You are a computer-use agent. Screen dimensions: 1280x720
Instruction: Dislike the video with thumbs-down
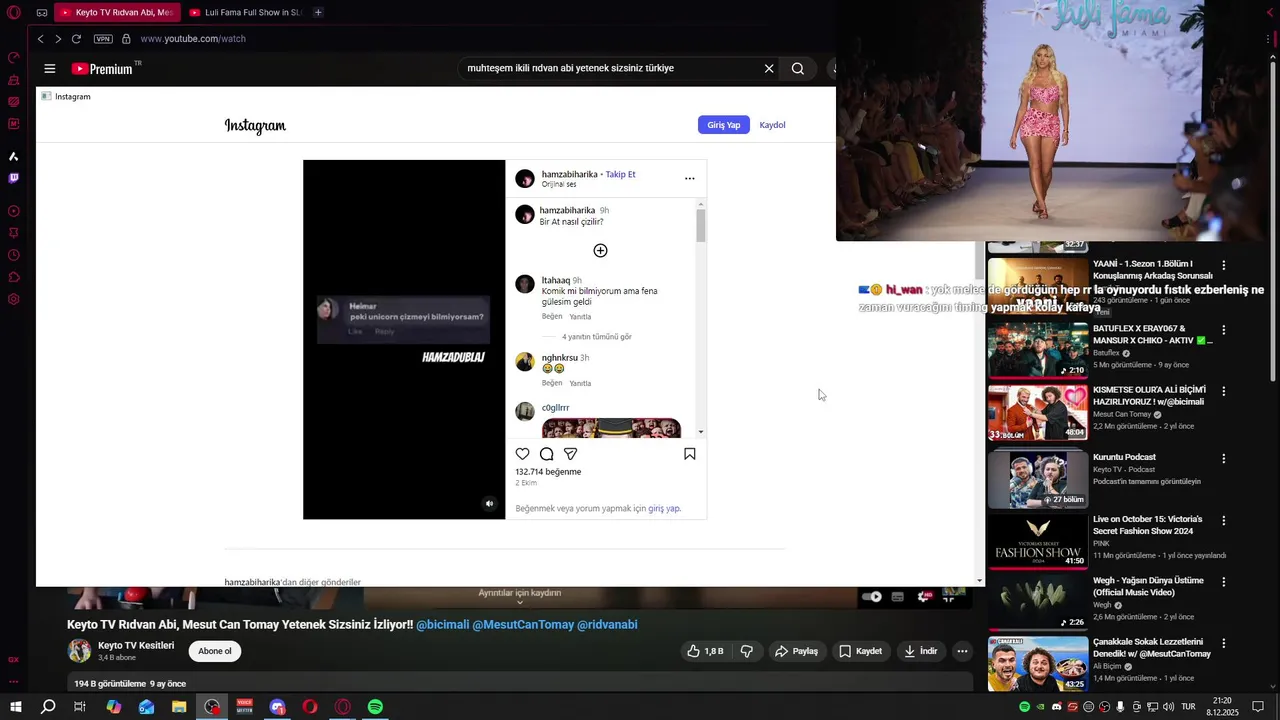747,651
